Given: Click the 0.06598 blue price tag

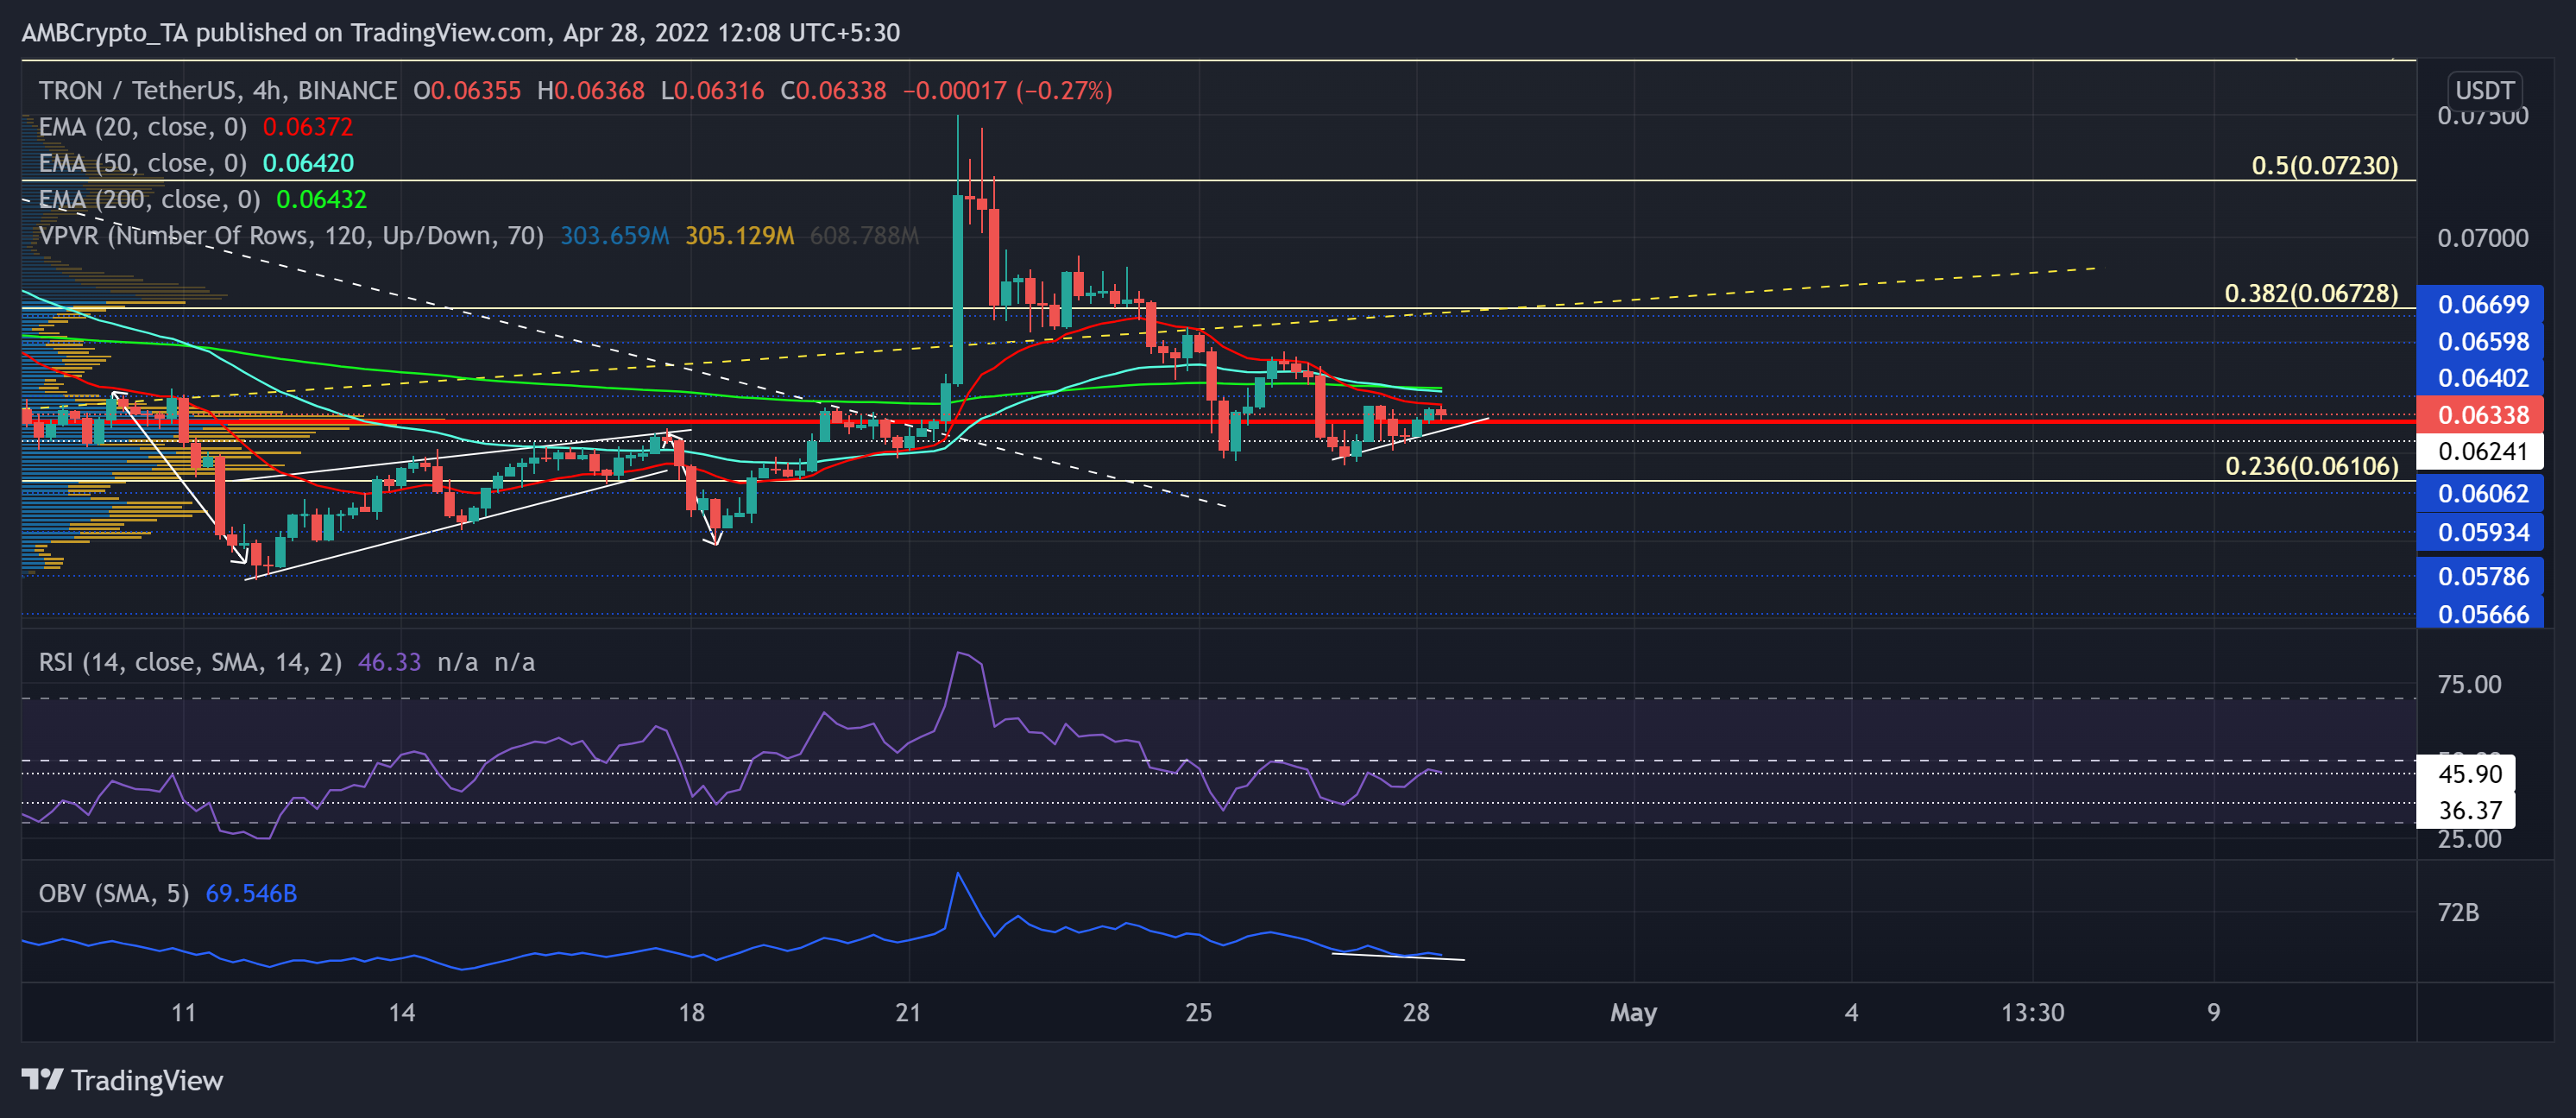Looking at the screenshot, I should coord(2482,341).
